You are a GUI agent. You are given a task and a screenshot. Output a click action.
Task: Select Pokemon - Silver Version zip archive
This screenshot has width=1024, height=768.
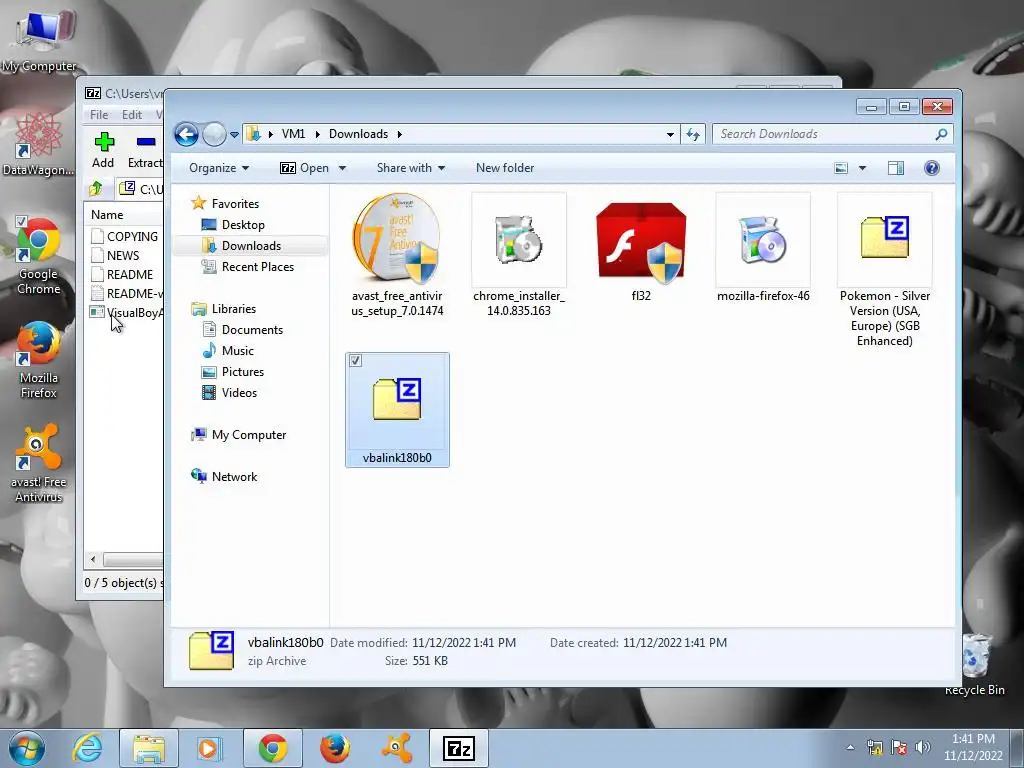(884, 240)
